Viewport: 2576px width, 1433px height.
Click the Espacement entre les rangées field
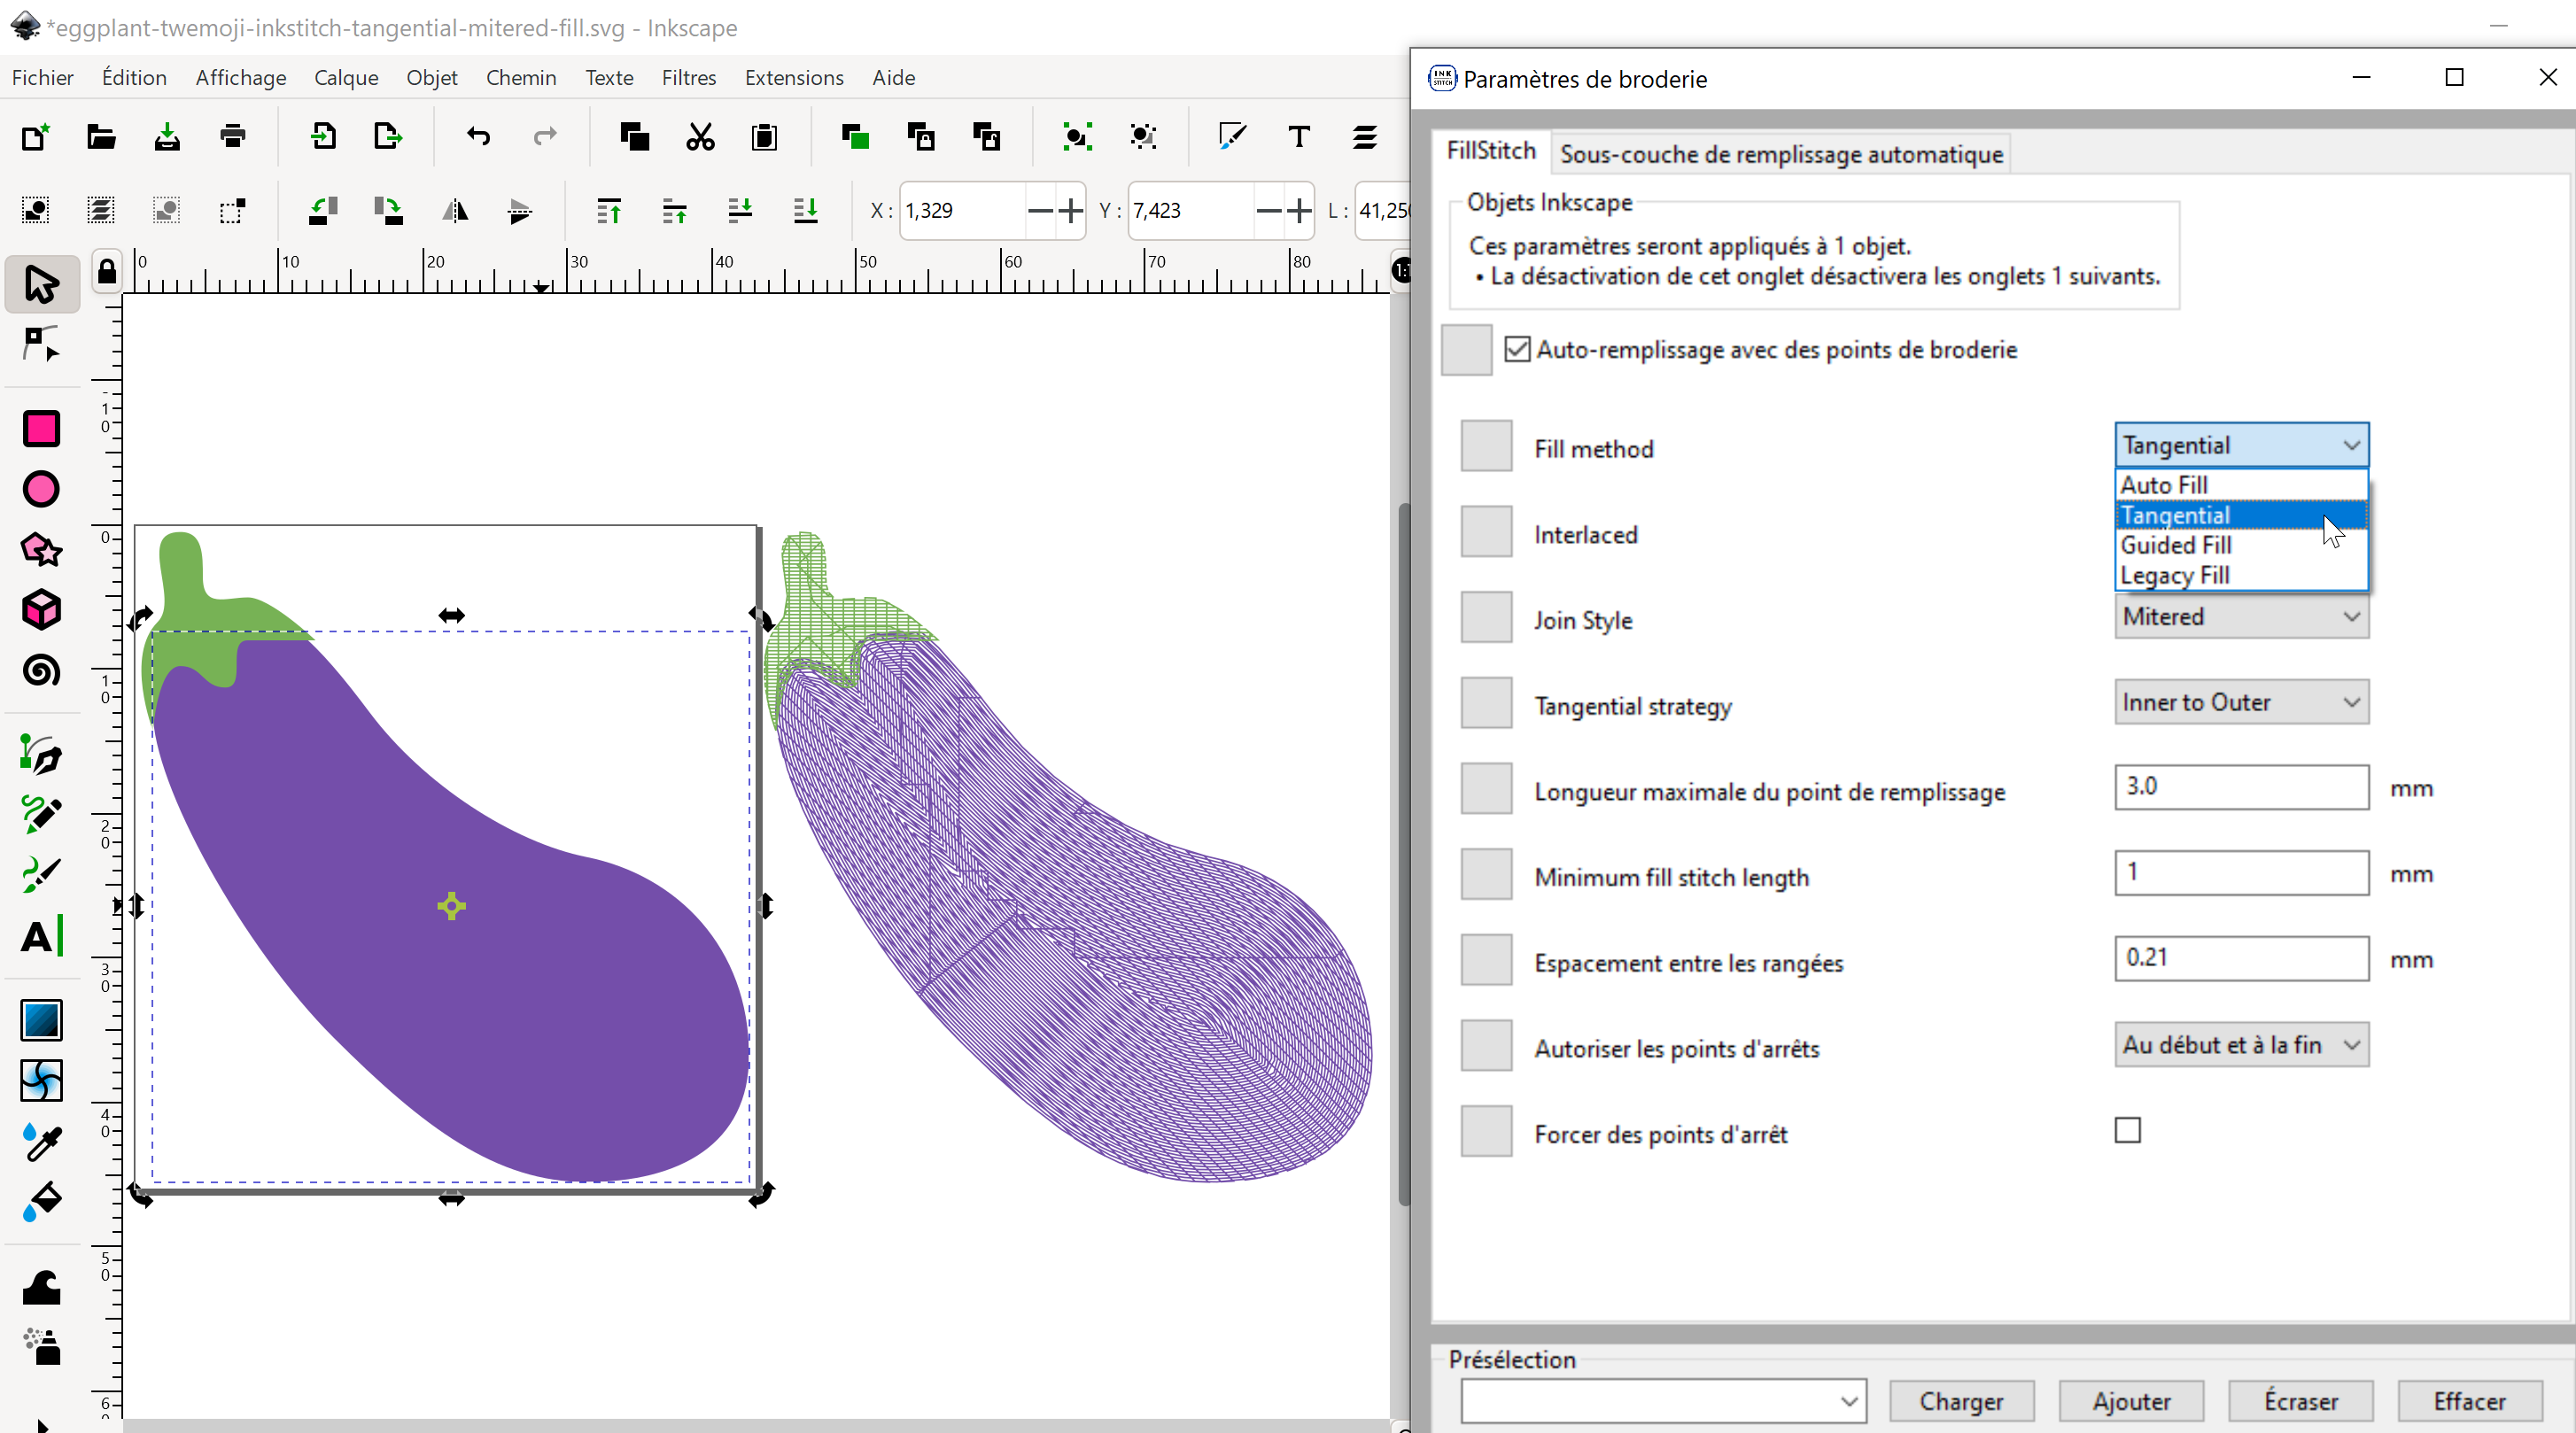(2240, 958)
